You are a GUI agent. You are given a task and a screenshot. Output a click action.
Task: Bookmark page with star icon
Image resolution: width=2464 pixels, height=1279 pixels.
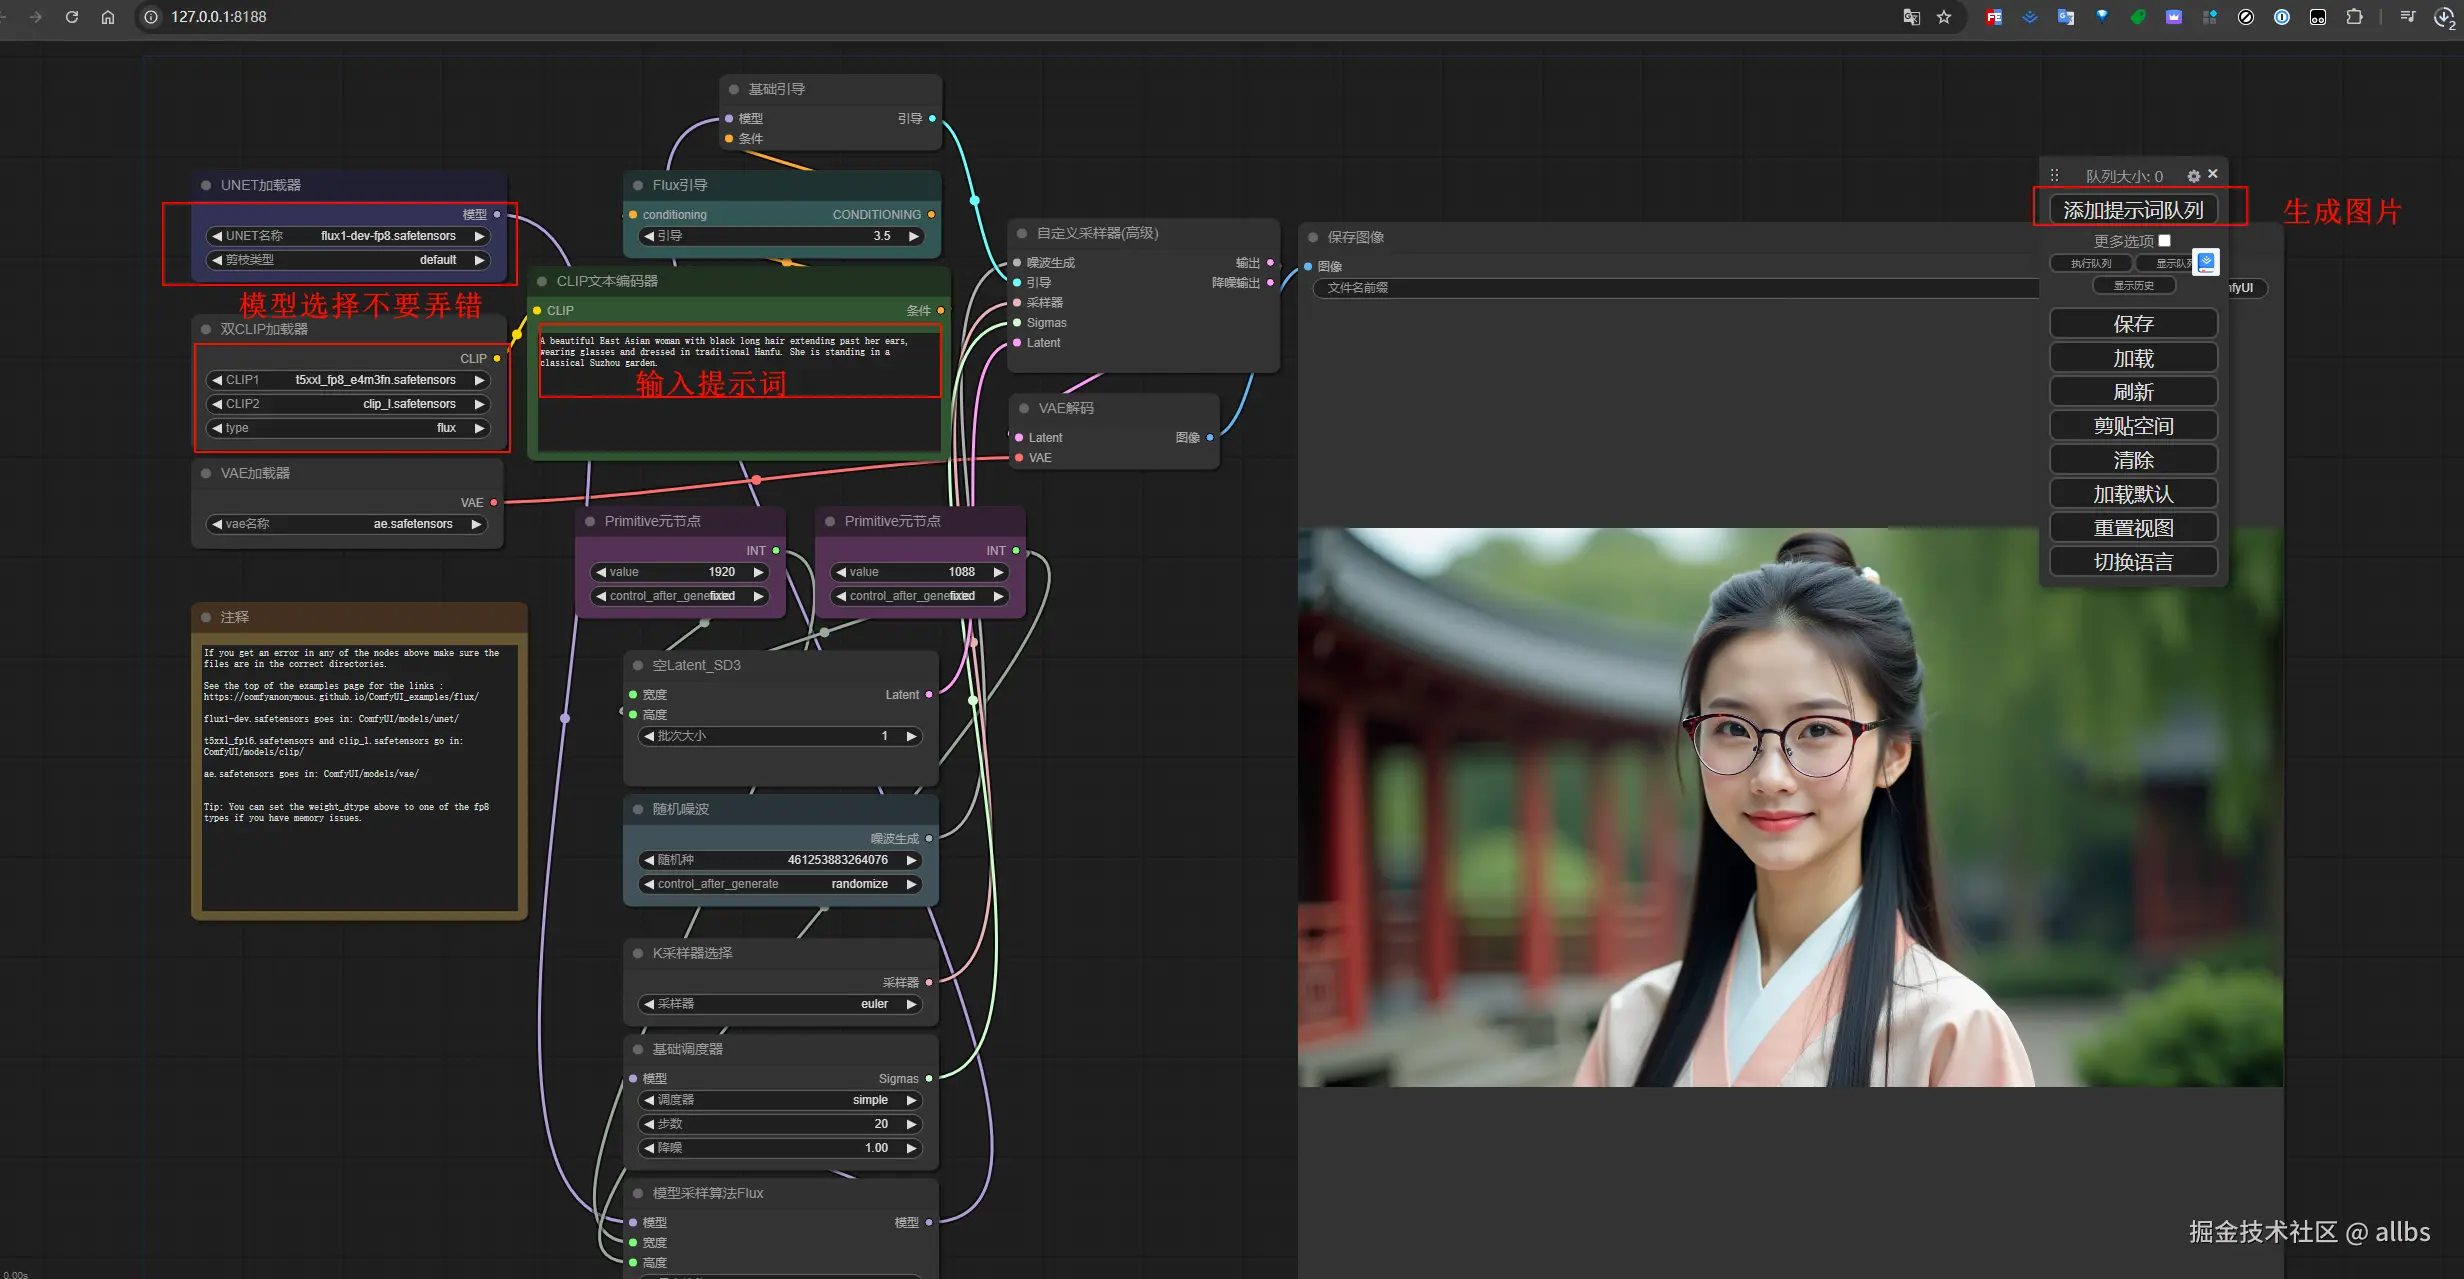pyautogui.click(x=1944, y=17)
